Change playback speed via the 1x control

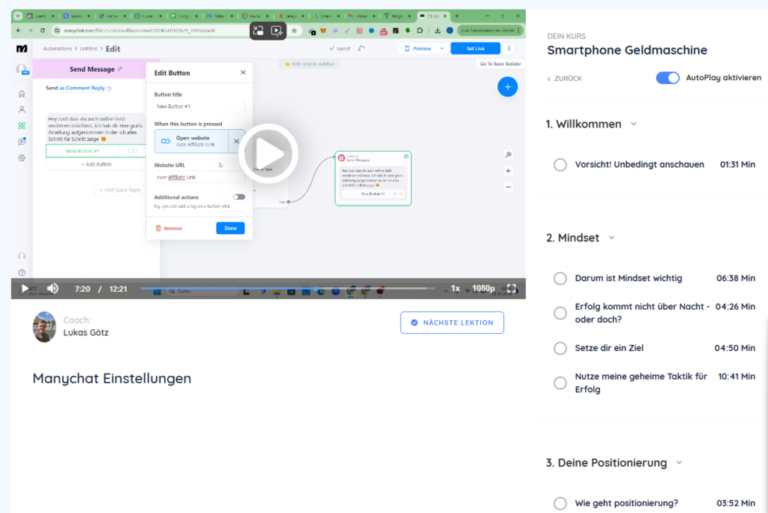456,289
